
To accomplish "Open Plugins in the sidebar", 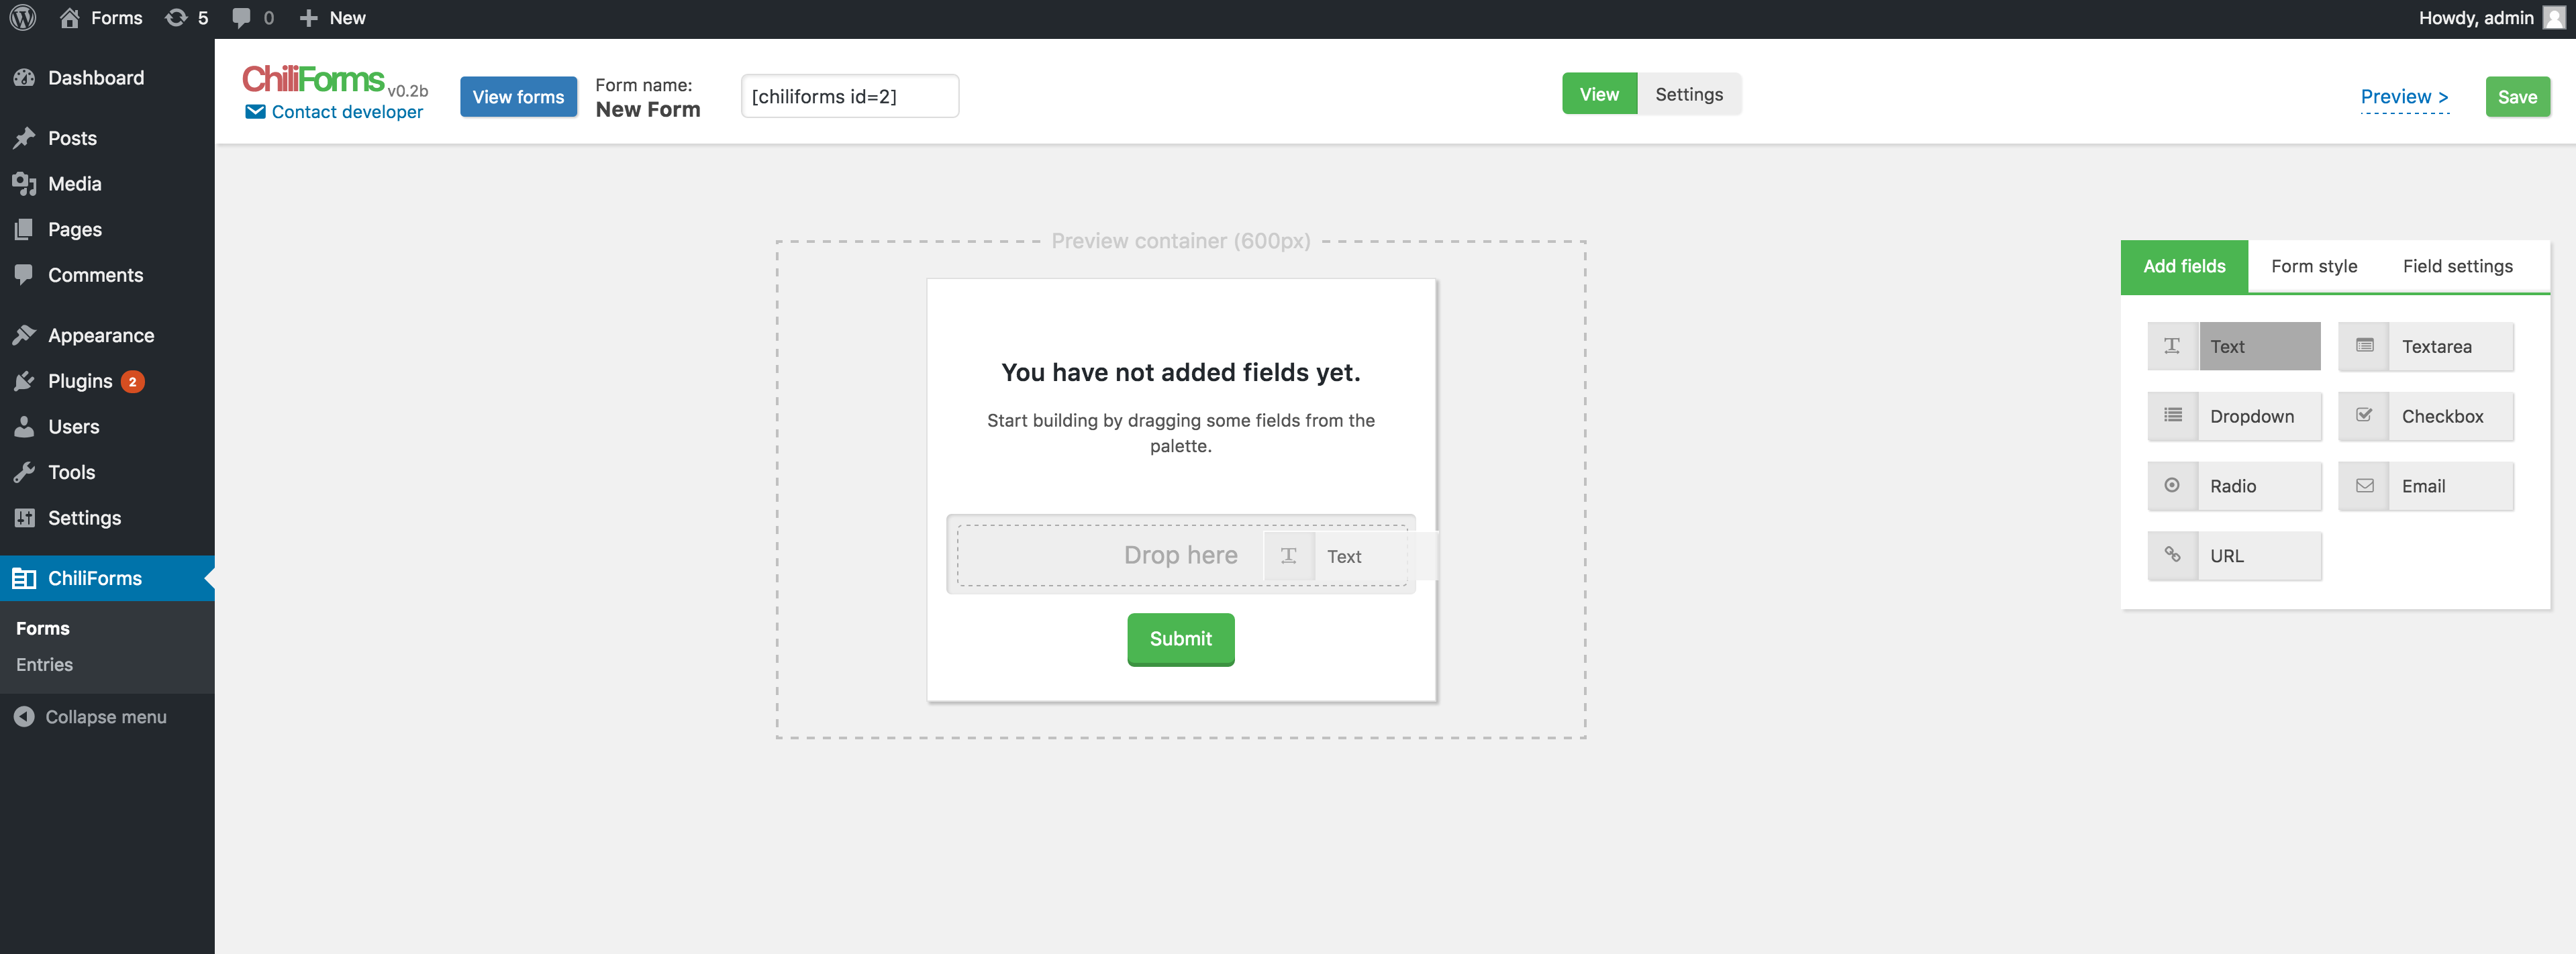I will click(107, 381).
